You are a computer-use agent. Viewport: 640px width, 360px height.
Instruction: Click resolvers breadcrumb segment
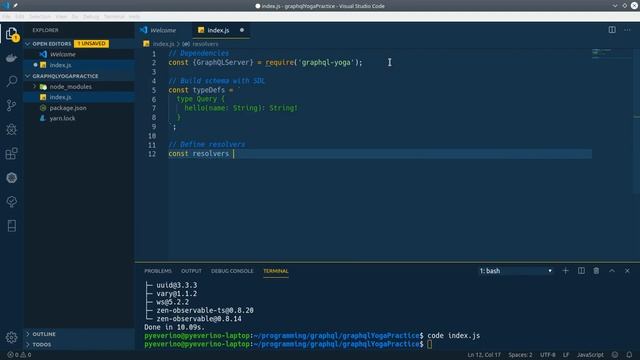click(205, 44)
